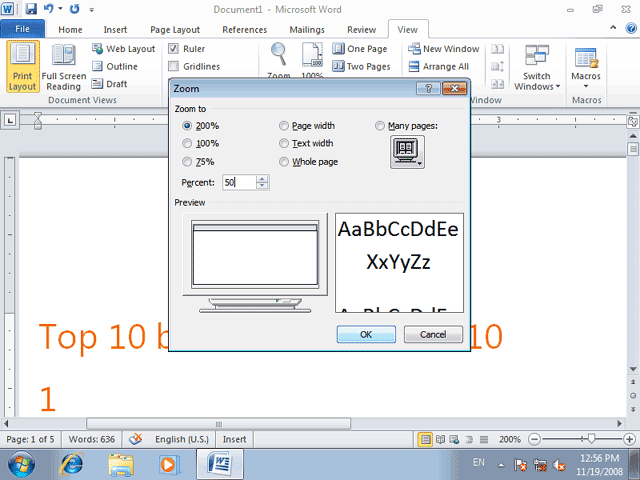Click the 100% zoom page icon
640x480 pixels.
[312, 54]
